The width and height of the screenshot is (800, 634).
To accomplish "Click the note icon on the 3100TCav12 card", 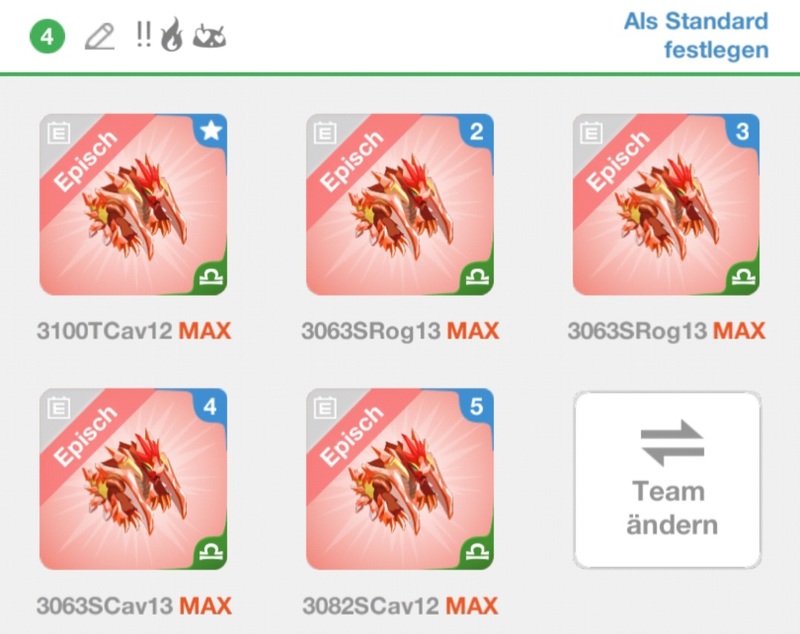I will coord(59,133).
